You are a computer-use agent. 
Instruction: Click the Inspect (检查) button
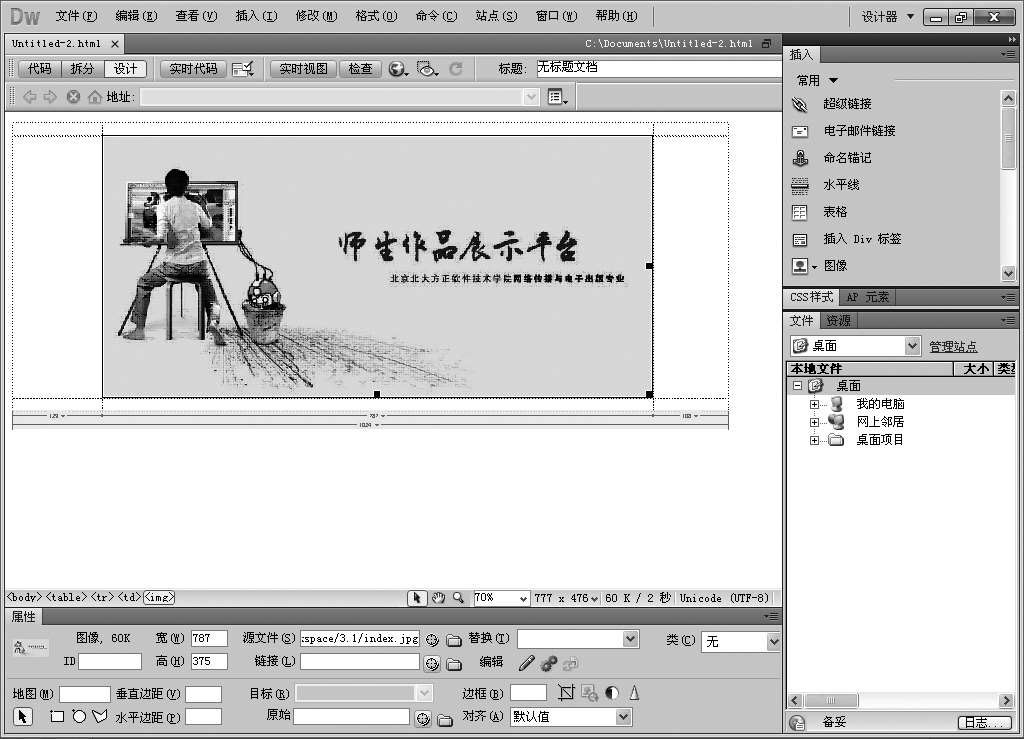[360, 69]
